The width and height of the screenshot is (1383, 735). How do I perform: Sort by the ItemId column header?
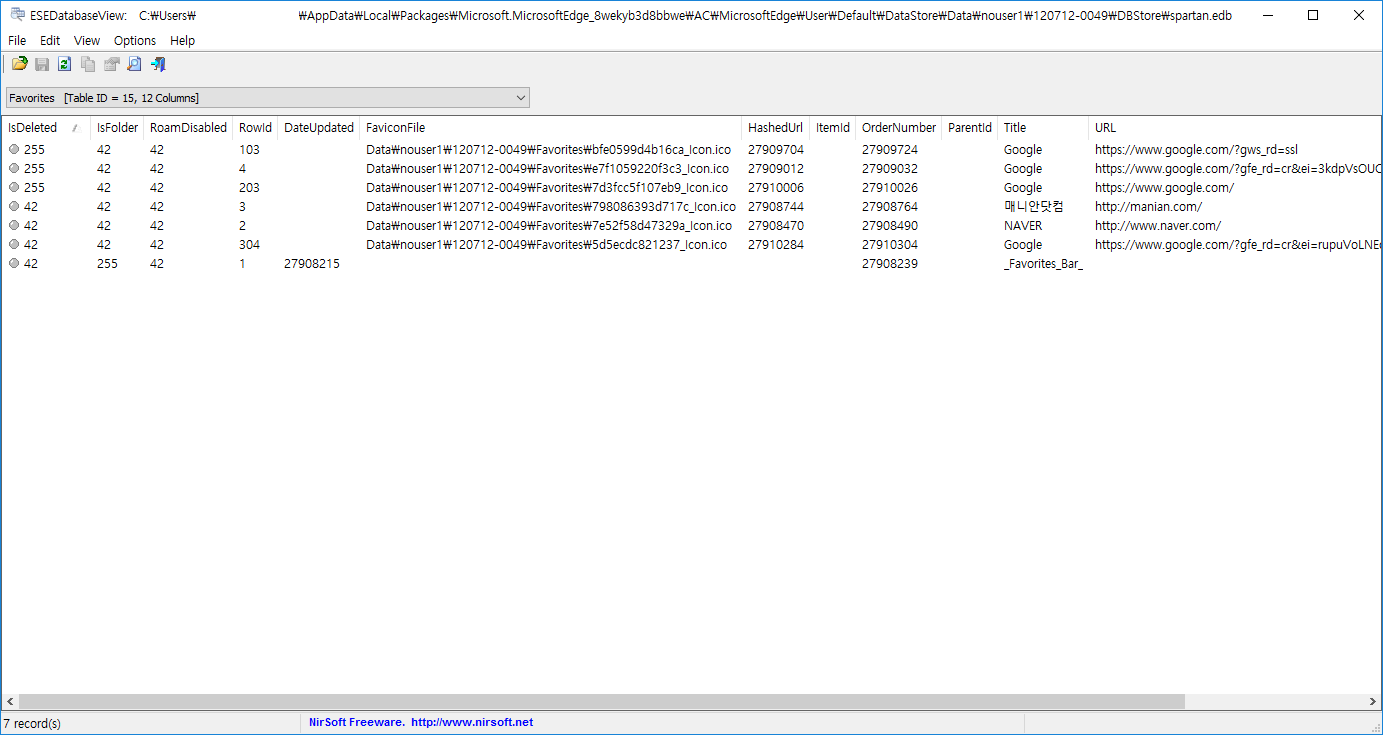click(x=832, y=127)
